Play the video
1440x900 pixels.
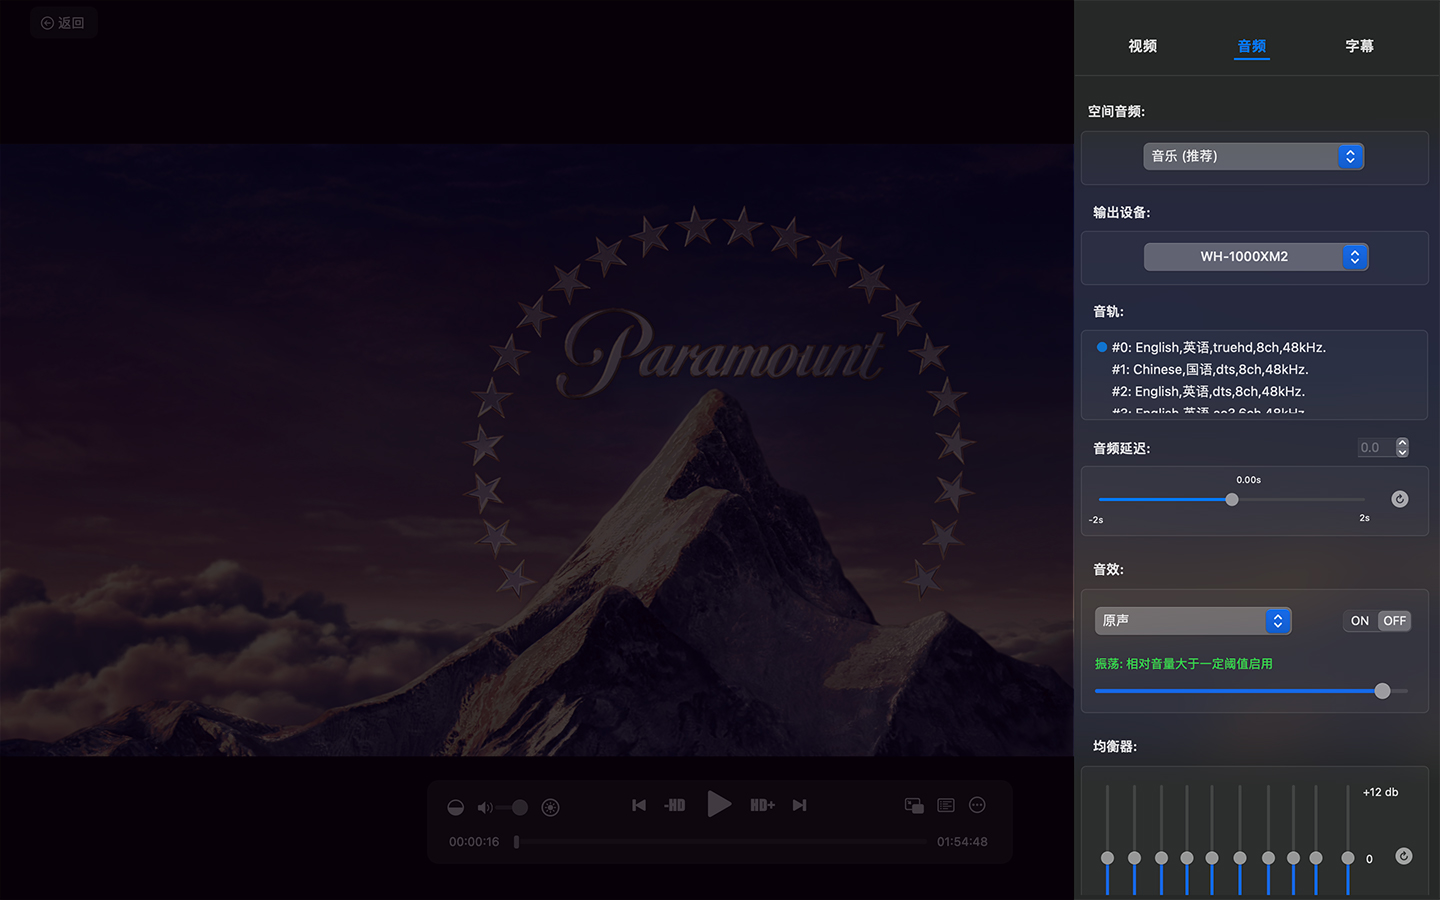(x=719, y=804)
